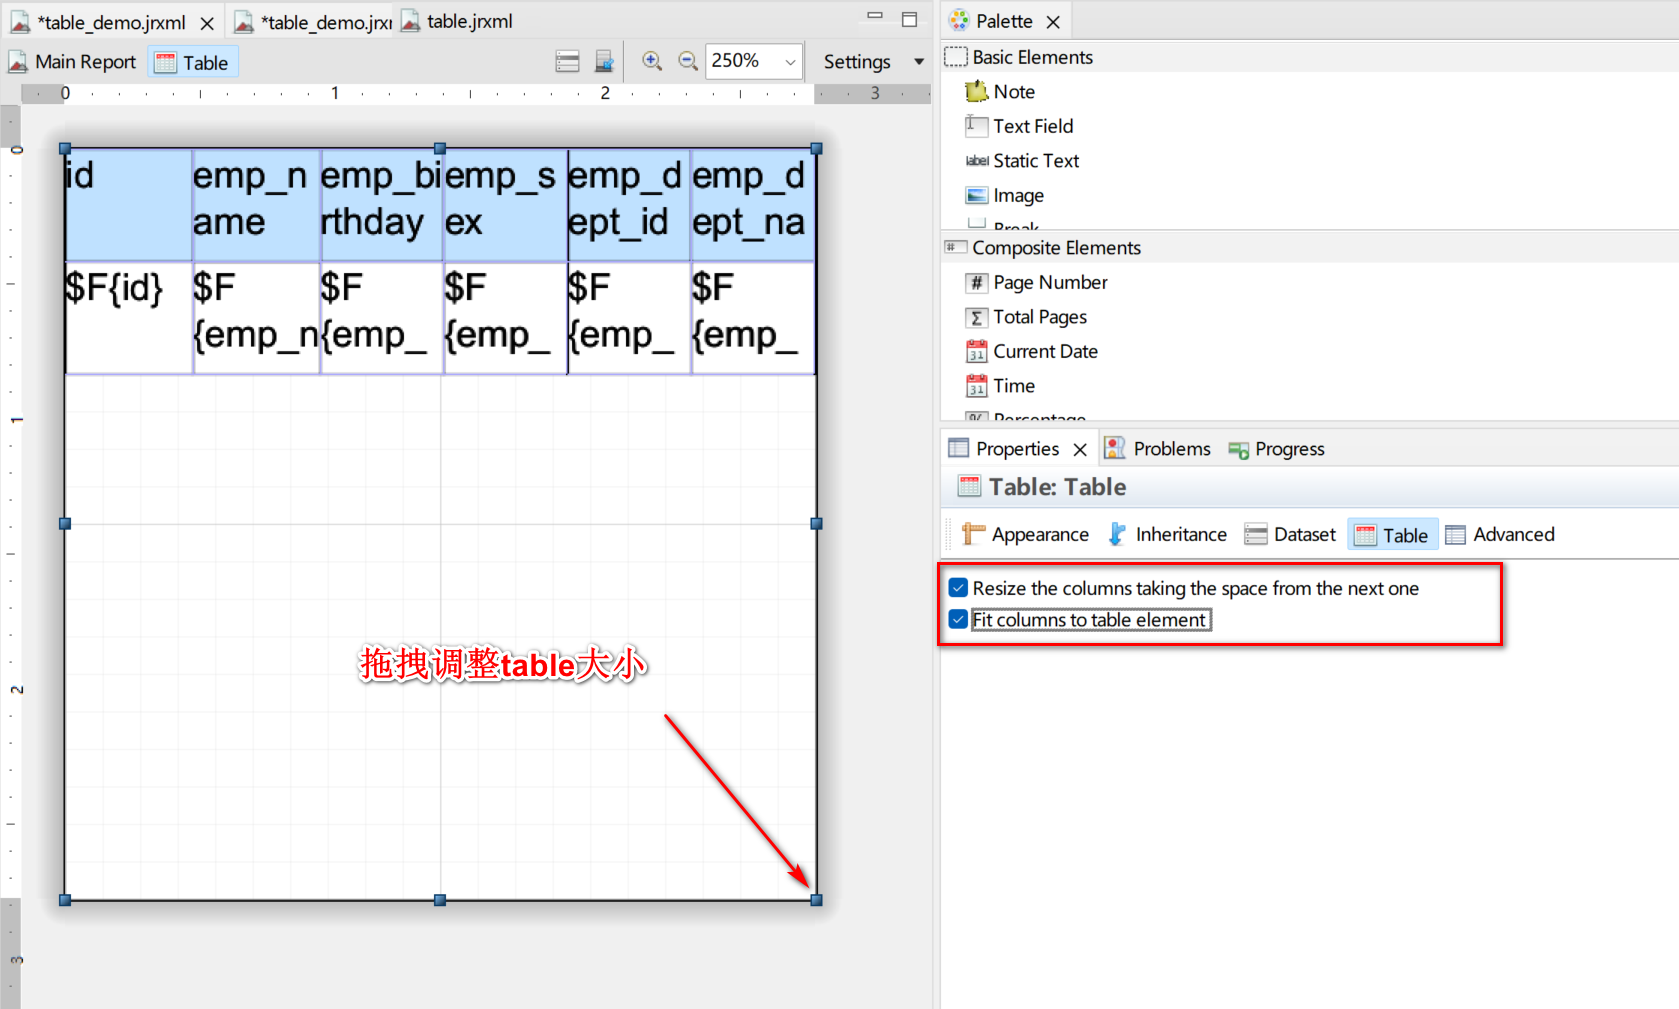Viewport: 1679px width, 1009px height.
Task: Select the Note element in Palette
Action: [1013, 91]
